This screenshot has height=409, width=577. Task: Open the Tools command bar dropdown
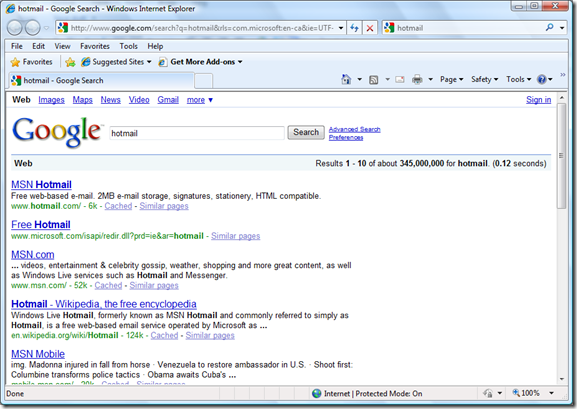[518, 80]
